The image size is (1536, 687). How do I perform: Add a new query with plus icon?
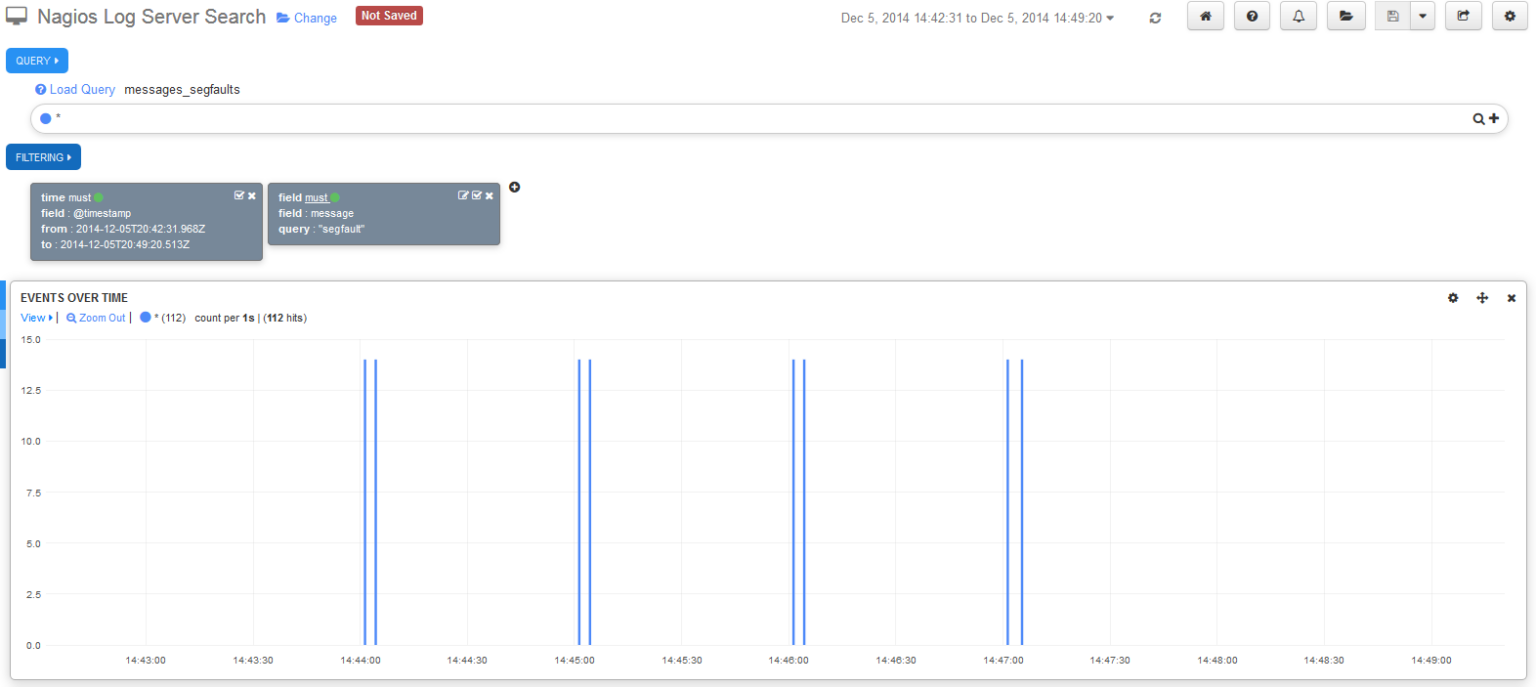1494,118
